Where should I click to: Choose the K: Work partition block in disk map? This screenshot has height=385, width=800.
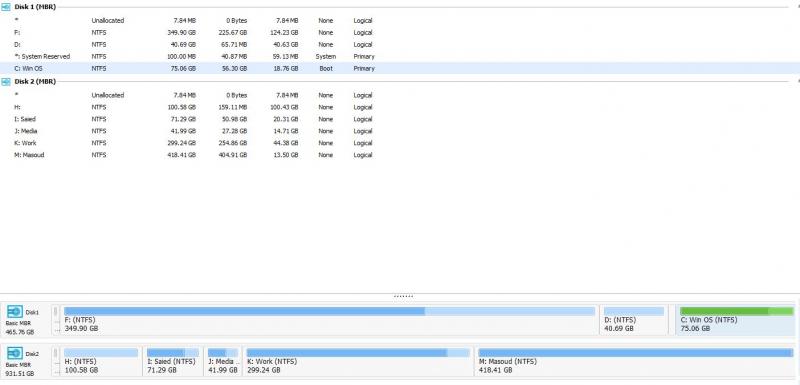[x=358, y=361]
